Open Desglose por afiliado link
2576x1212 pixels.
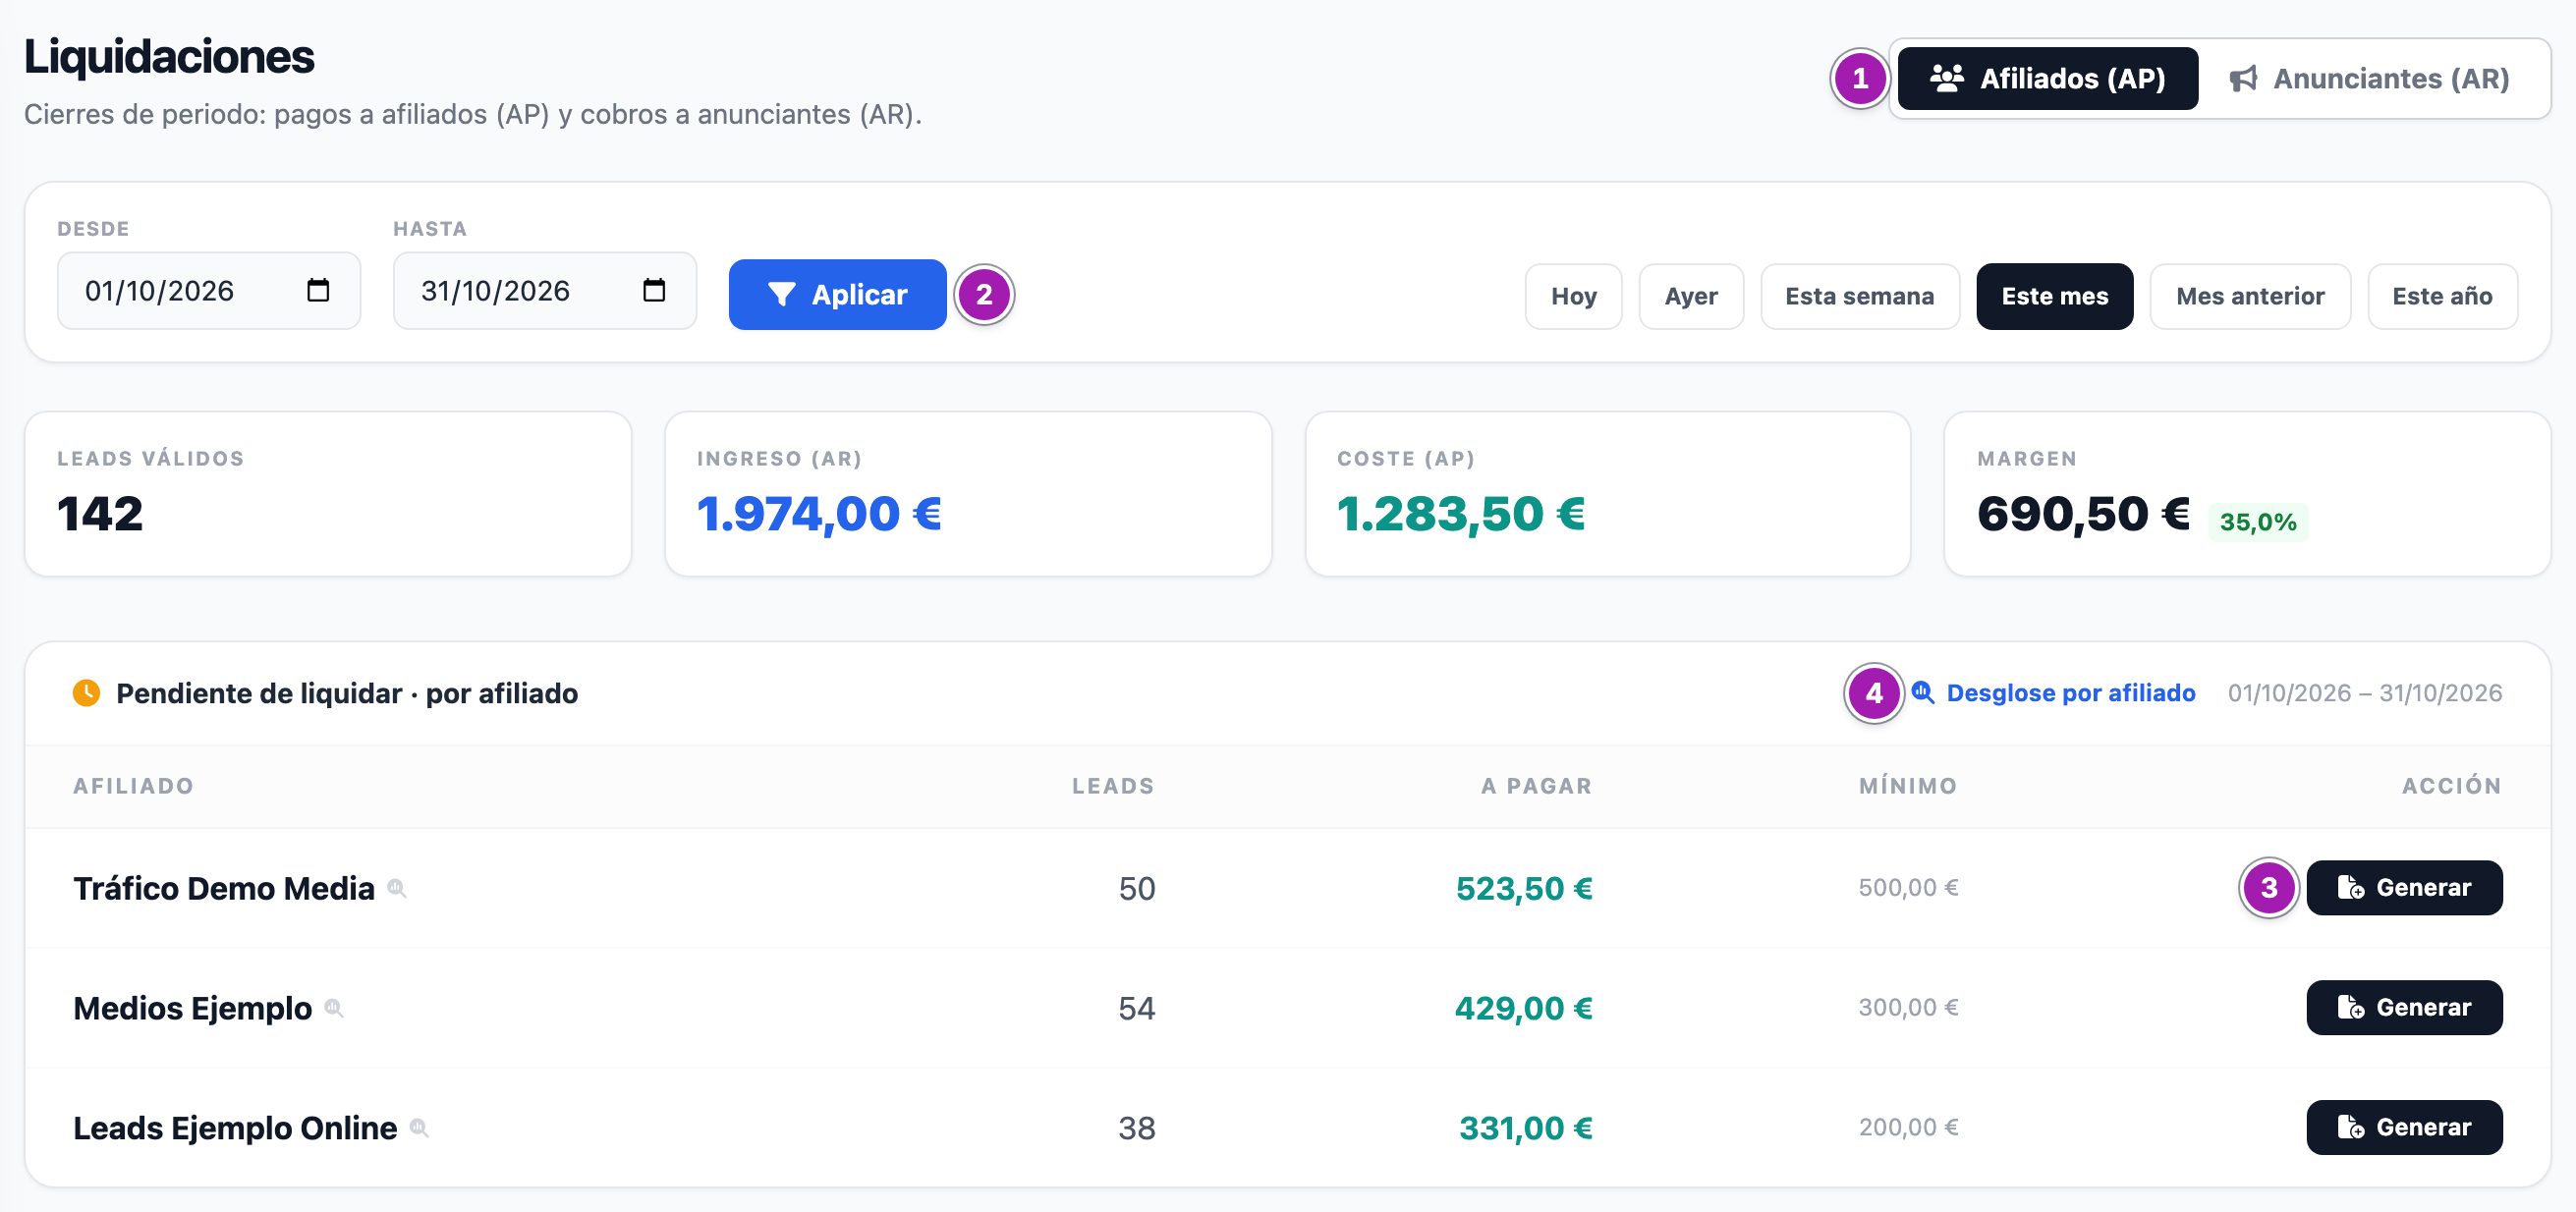(x=2054, y=693)
